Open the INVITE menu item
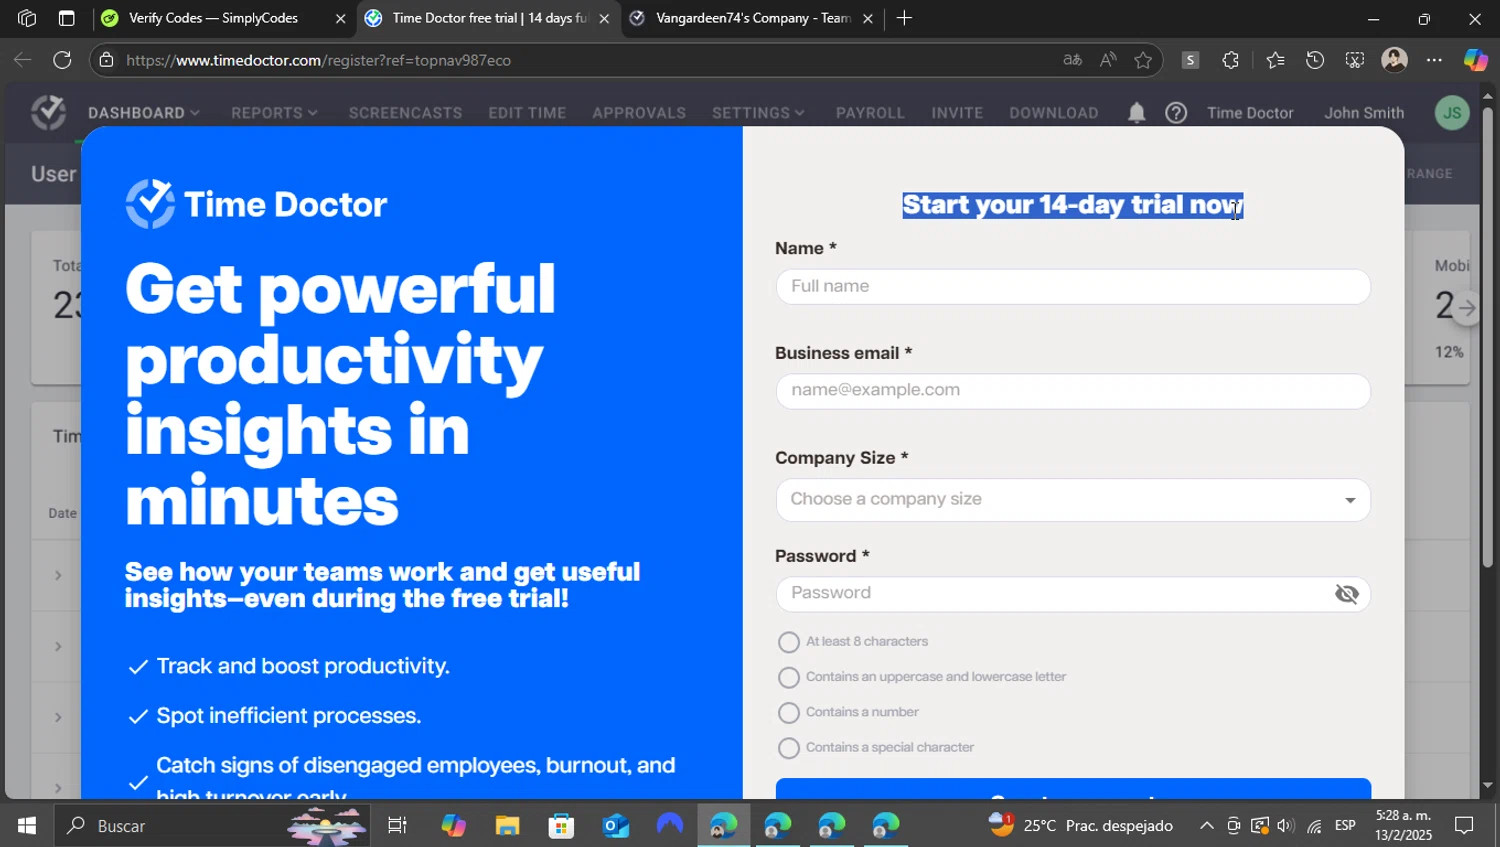This screenshot has width=1500, height=847. 957,113
